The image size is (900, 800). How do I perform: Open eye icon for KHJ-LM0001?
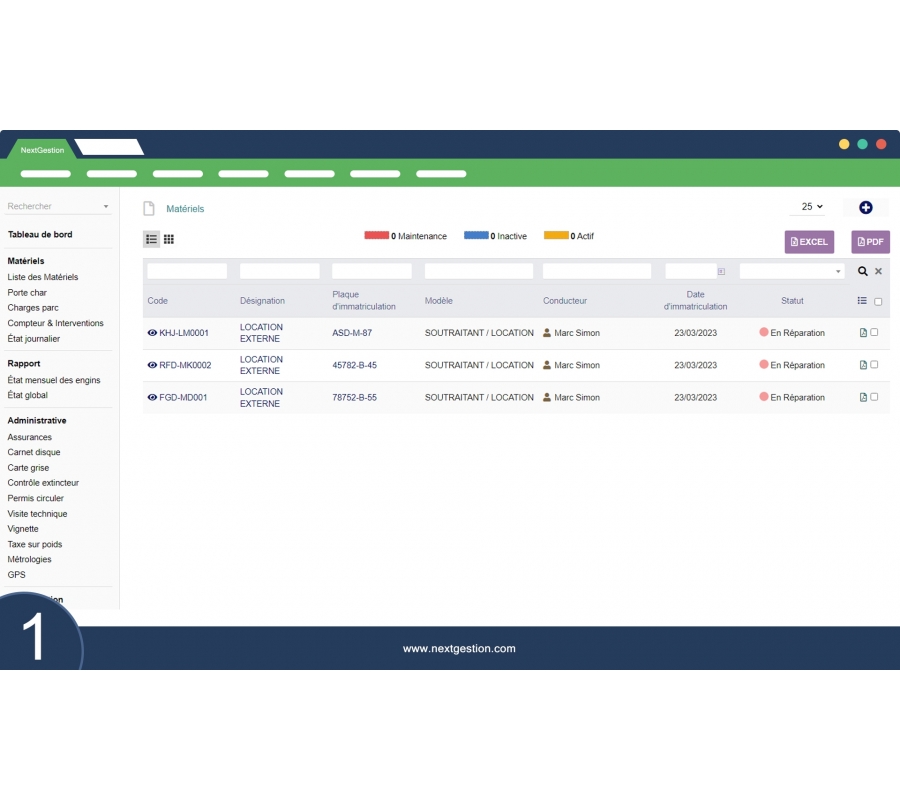[x=152, y=333]
